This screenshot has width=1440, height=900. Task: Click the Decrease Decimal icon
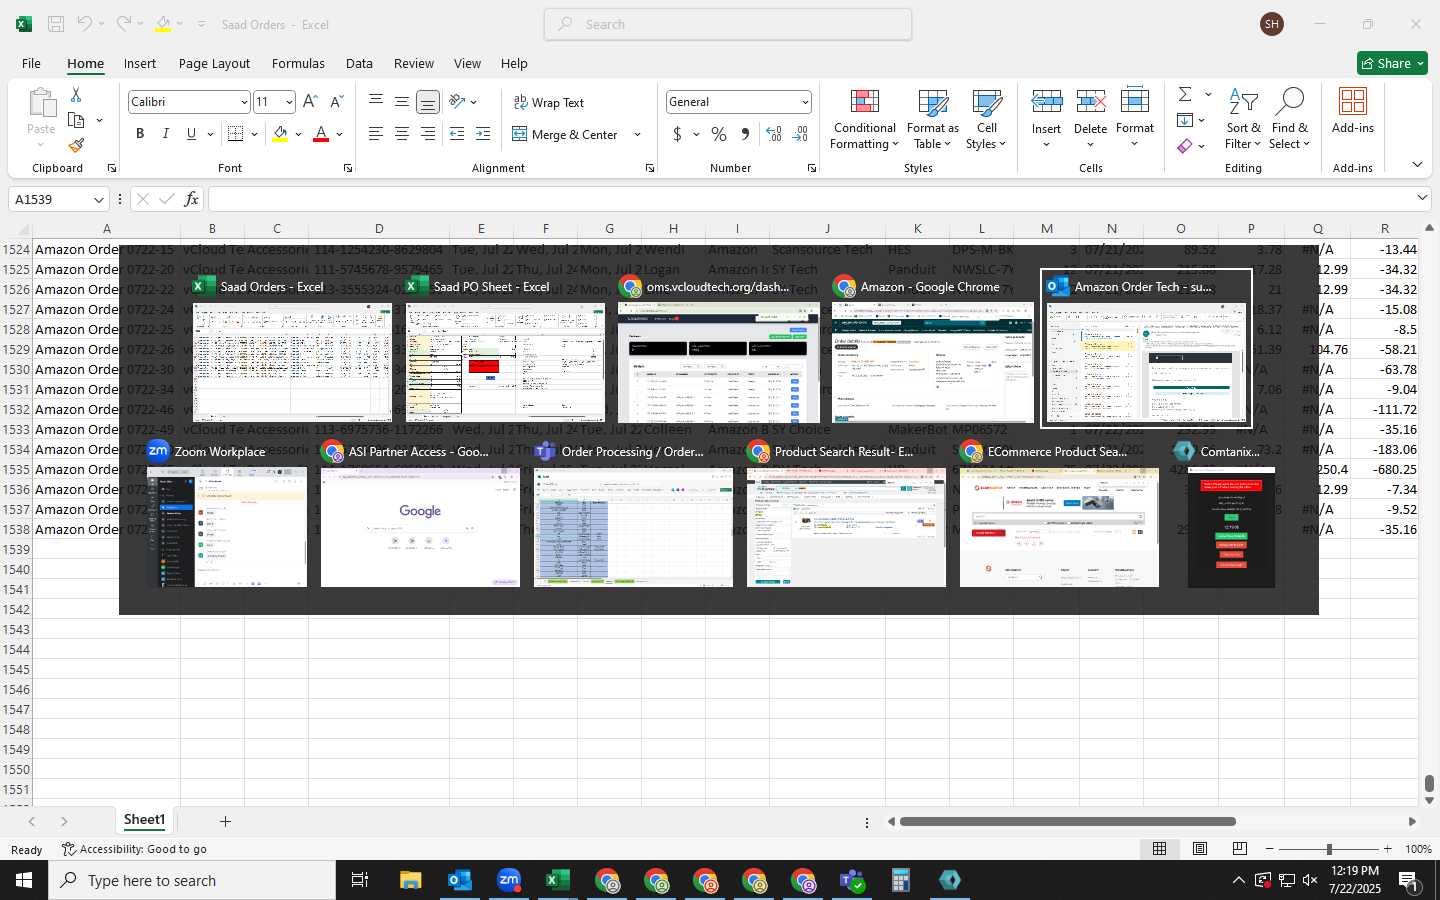point(800,134)
